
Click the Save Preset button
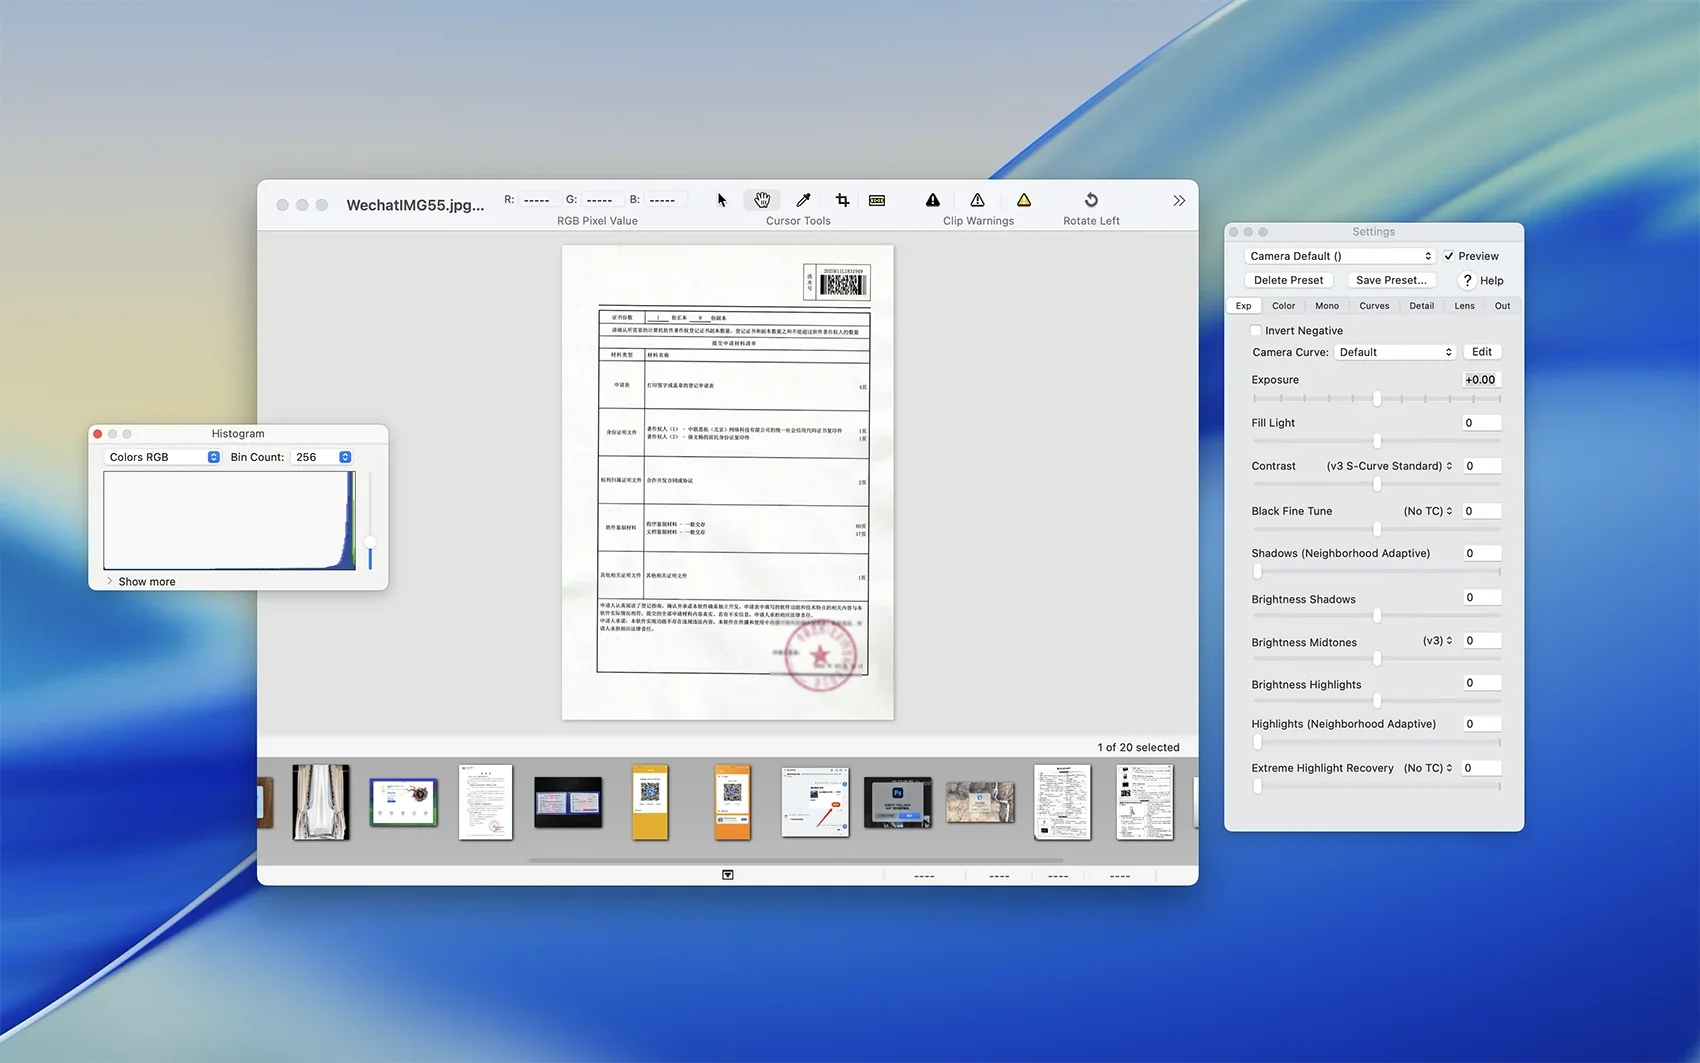coord(1391,281)
